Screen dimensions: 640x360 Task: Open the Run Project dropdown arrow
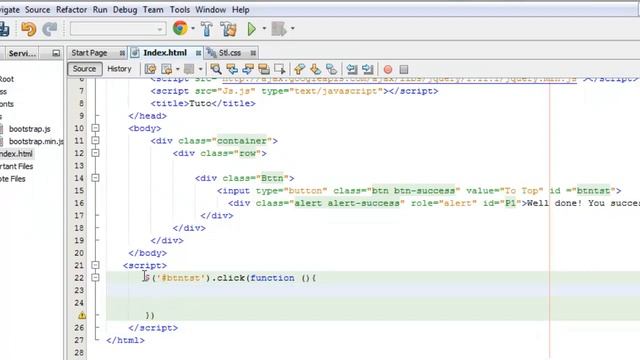pos(264,29)
